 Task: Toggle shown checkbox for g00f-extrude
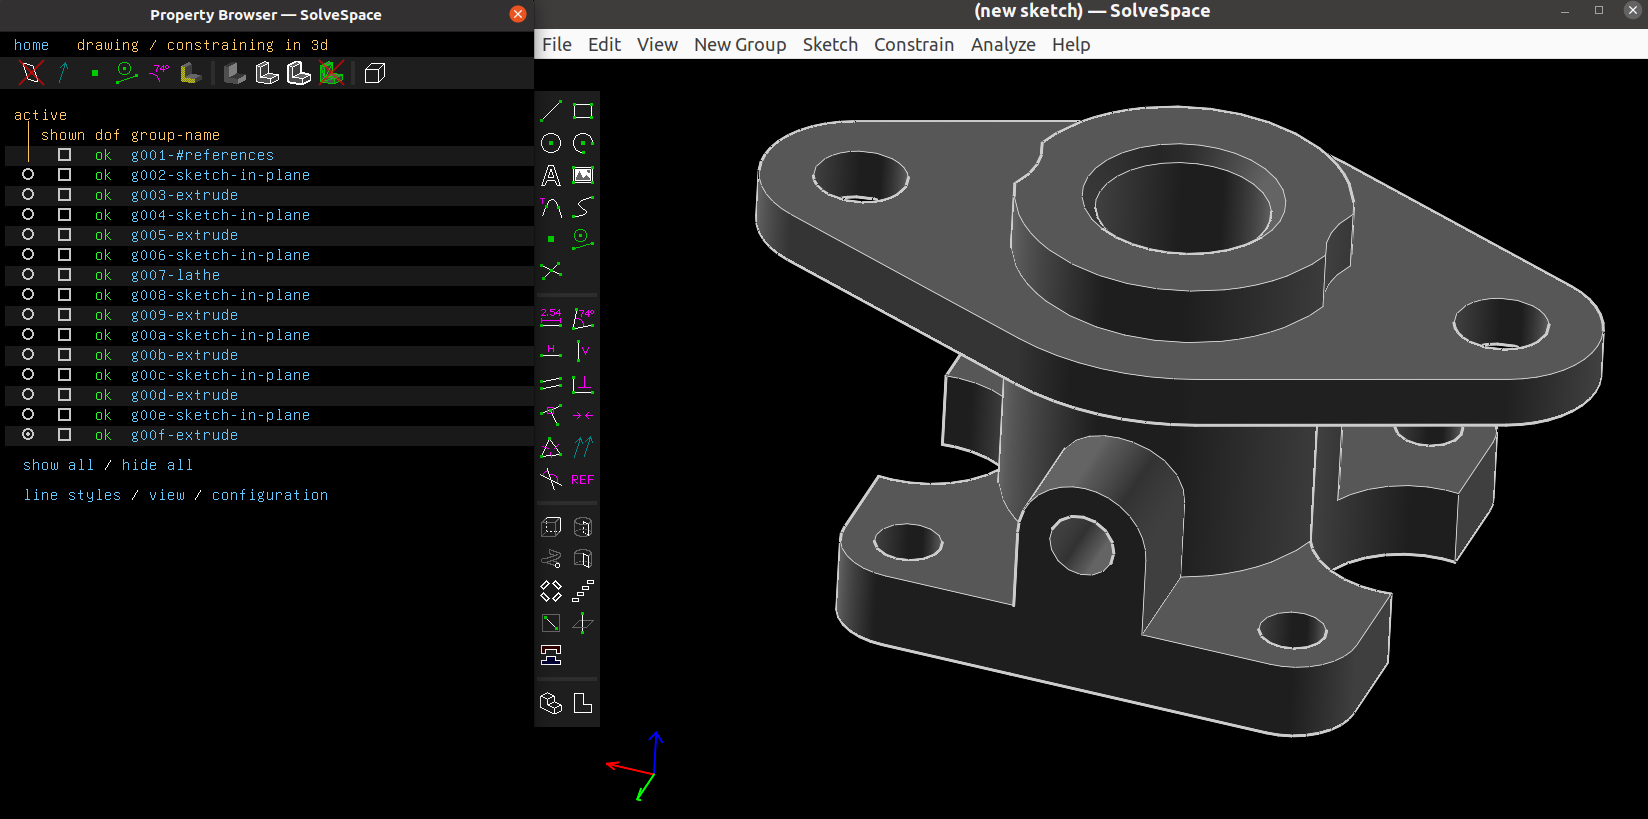click(64, 435)
